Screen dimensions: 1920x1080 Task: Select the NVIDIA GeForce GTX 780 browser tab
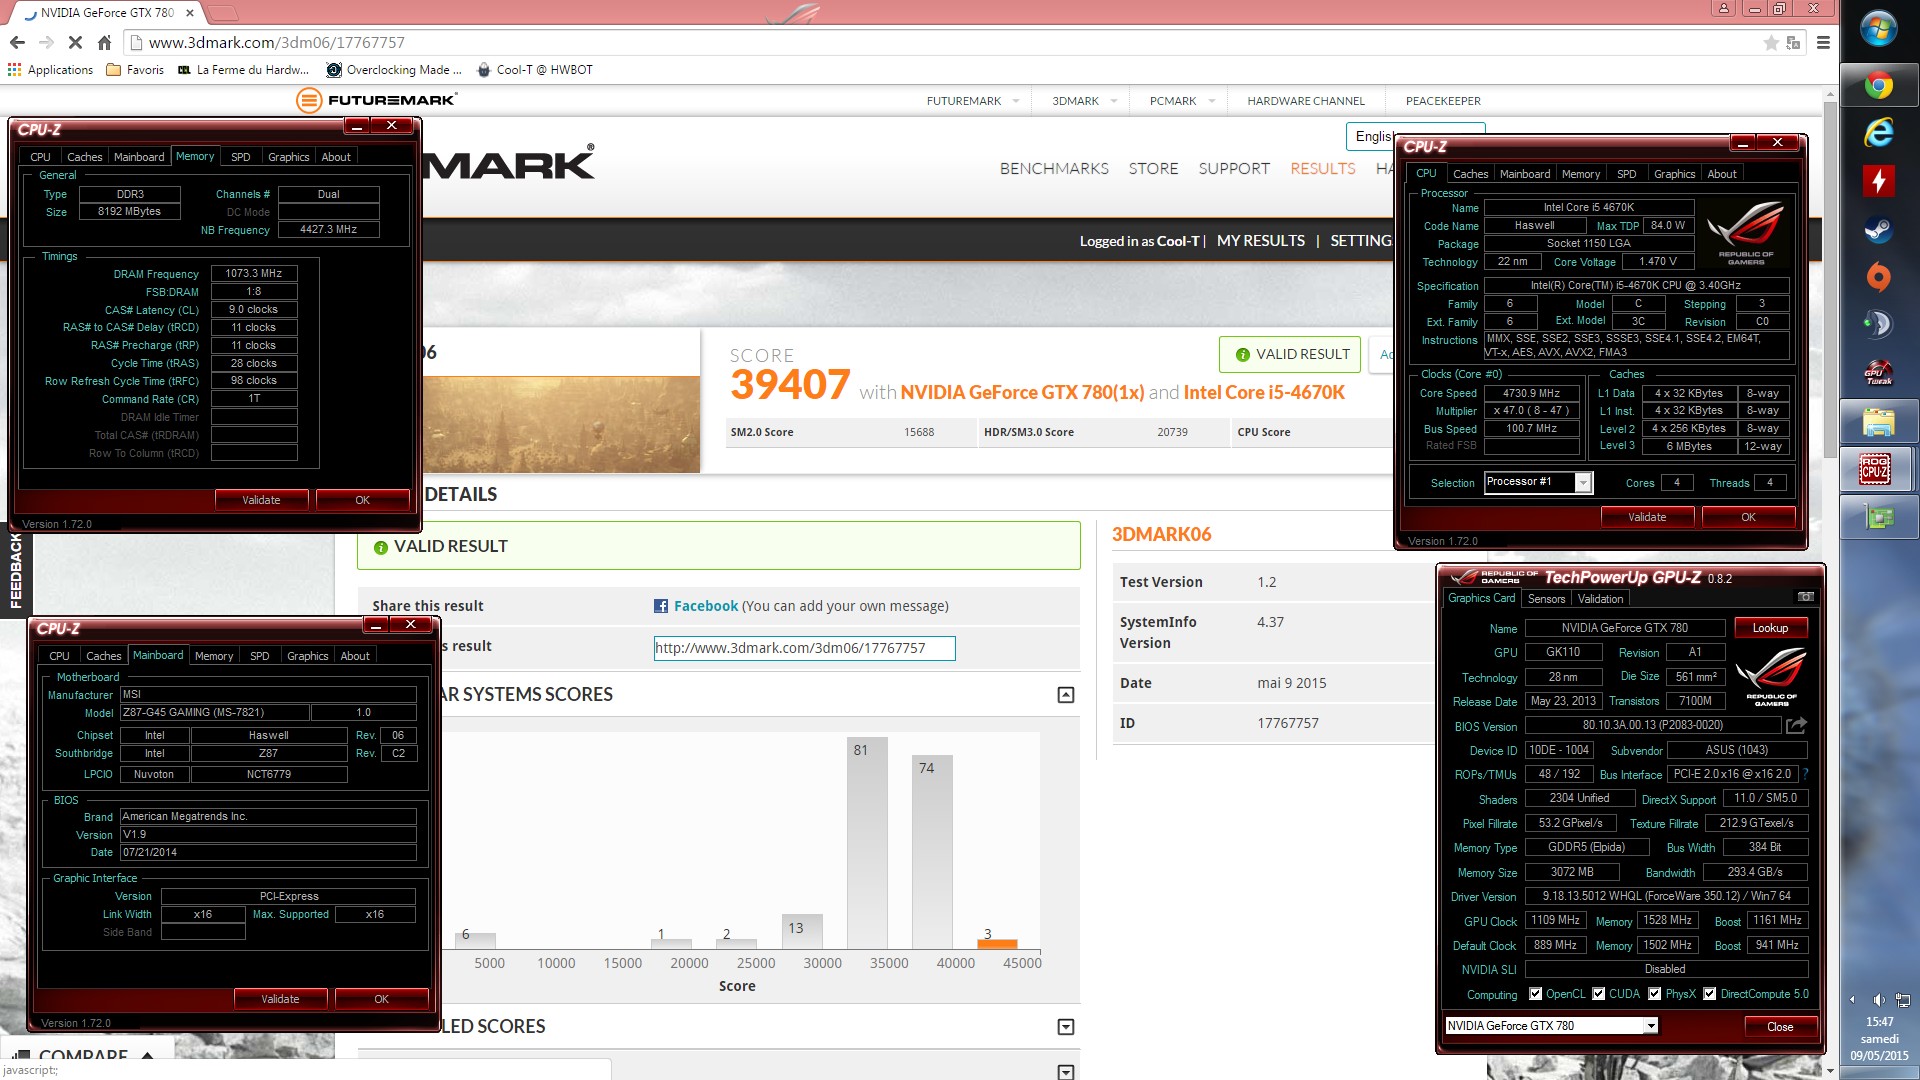[x=105, y=13]
